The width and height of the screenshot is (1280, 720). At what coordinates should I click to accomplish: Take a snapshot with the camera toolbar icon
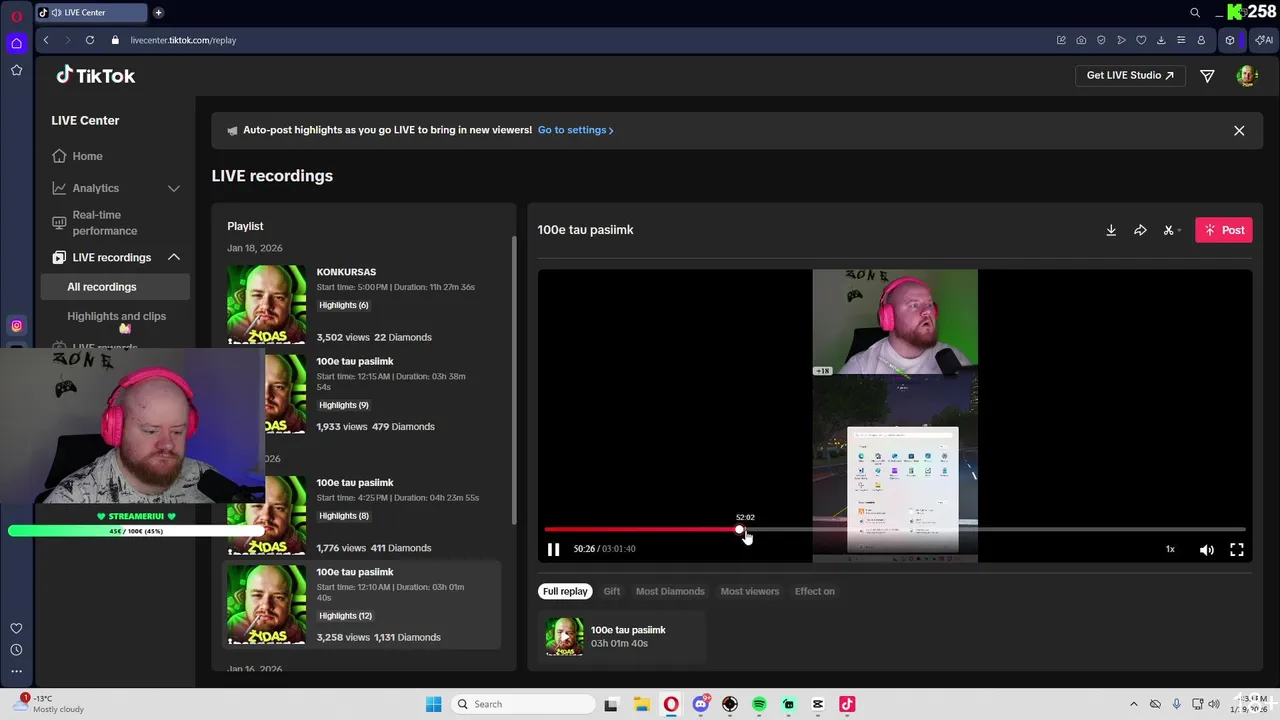tap(1081, 40)
